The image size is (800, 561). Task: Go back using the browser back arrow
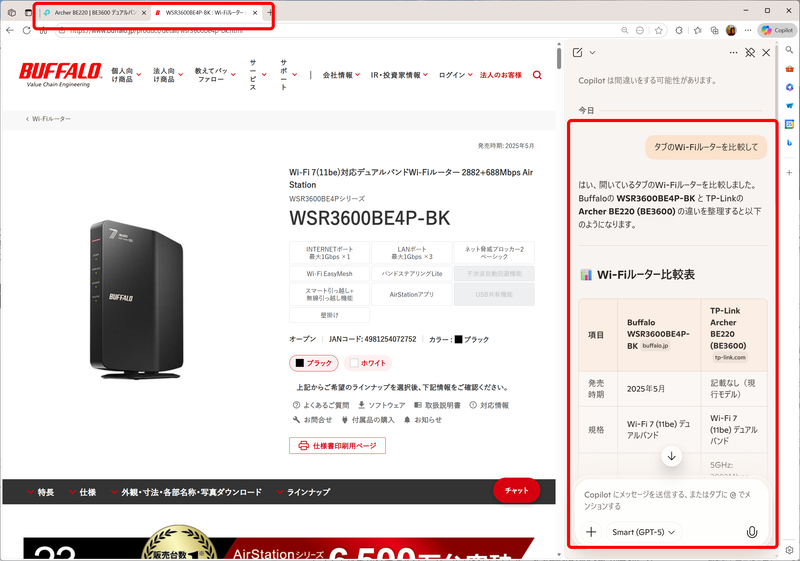[x=10, y=30]
